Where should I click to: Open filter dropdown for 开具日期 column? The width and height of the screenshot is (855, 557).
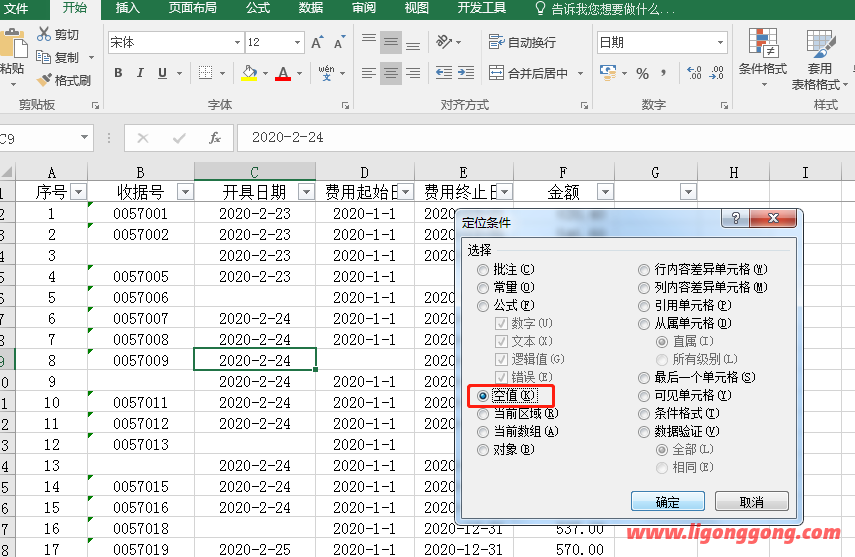306,192
